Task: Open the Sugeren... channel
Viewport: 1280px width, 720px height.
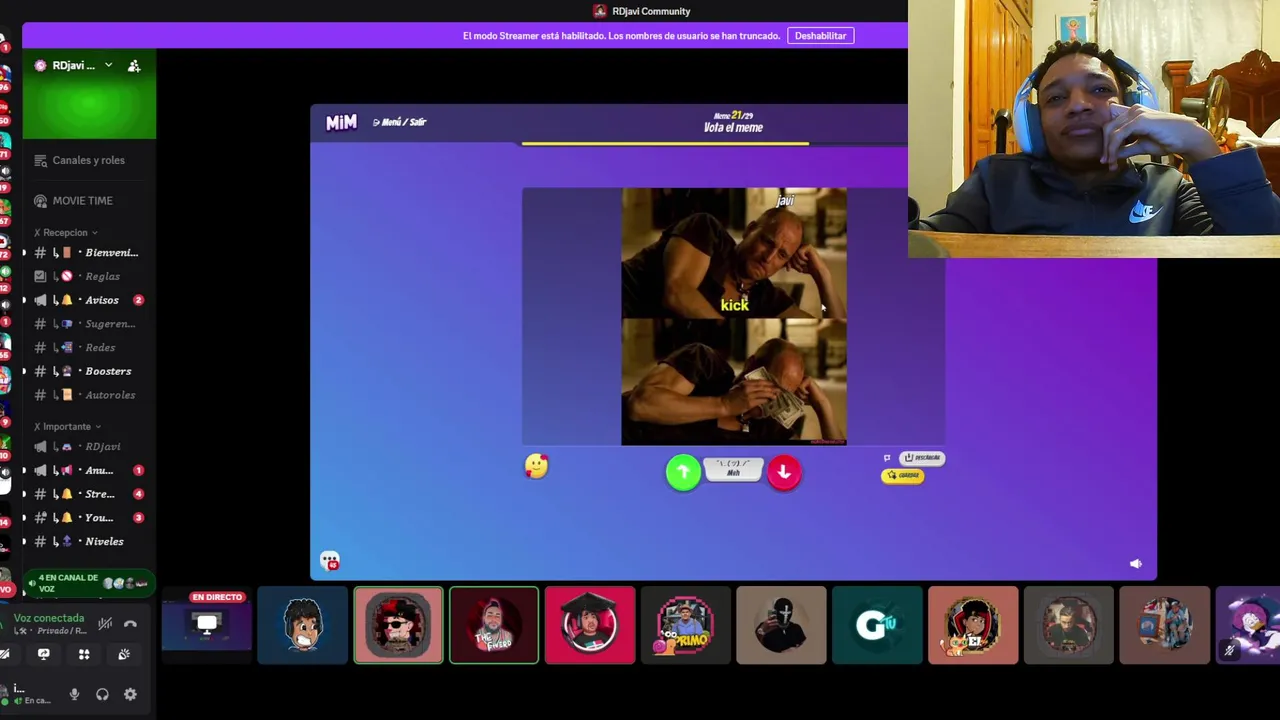Action: (x=88, y=324)
